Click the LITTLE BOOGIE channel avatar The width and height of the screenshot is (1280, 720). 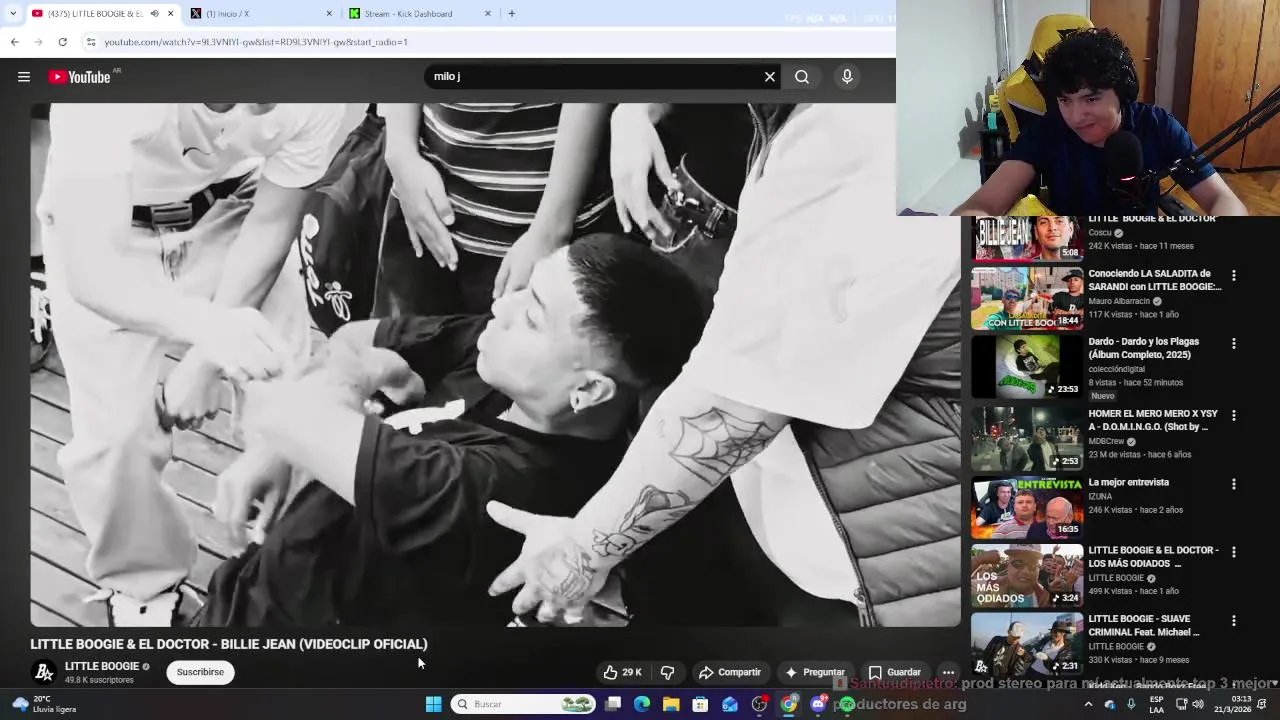click(x=43, y=672)
